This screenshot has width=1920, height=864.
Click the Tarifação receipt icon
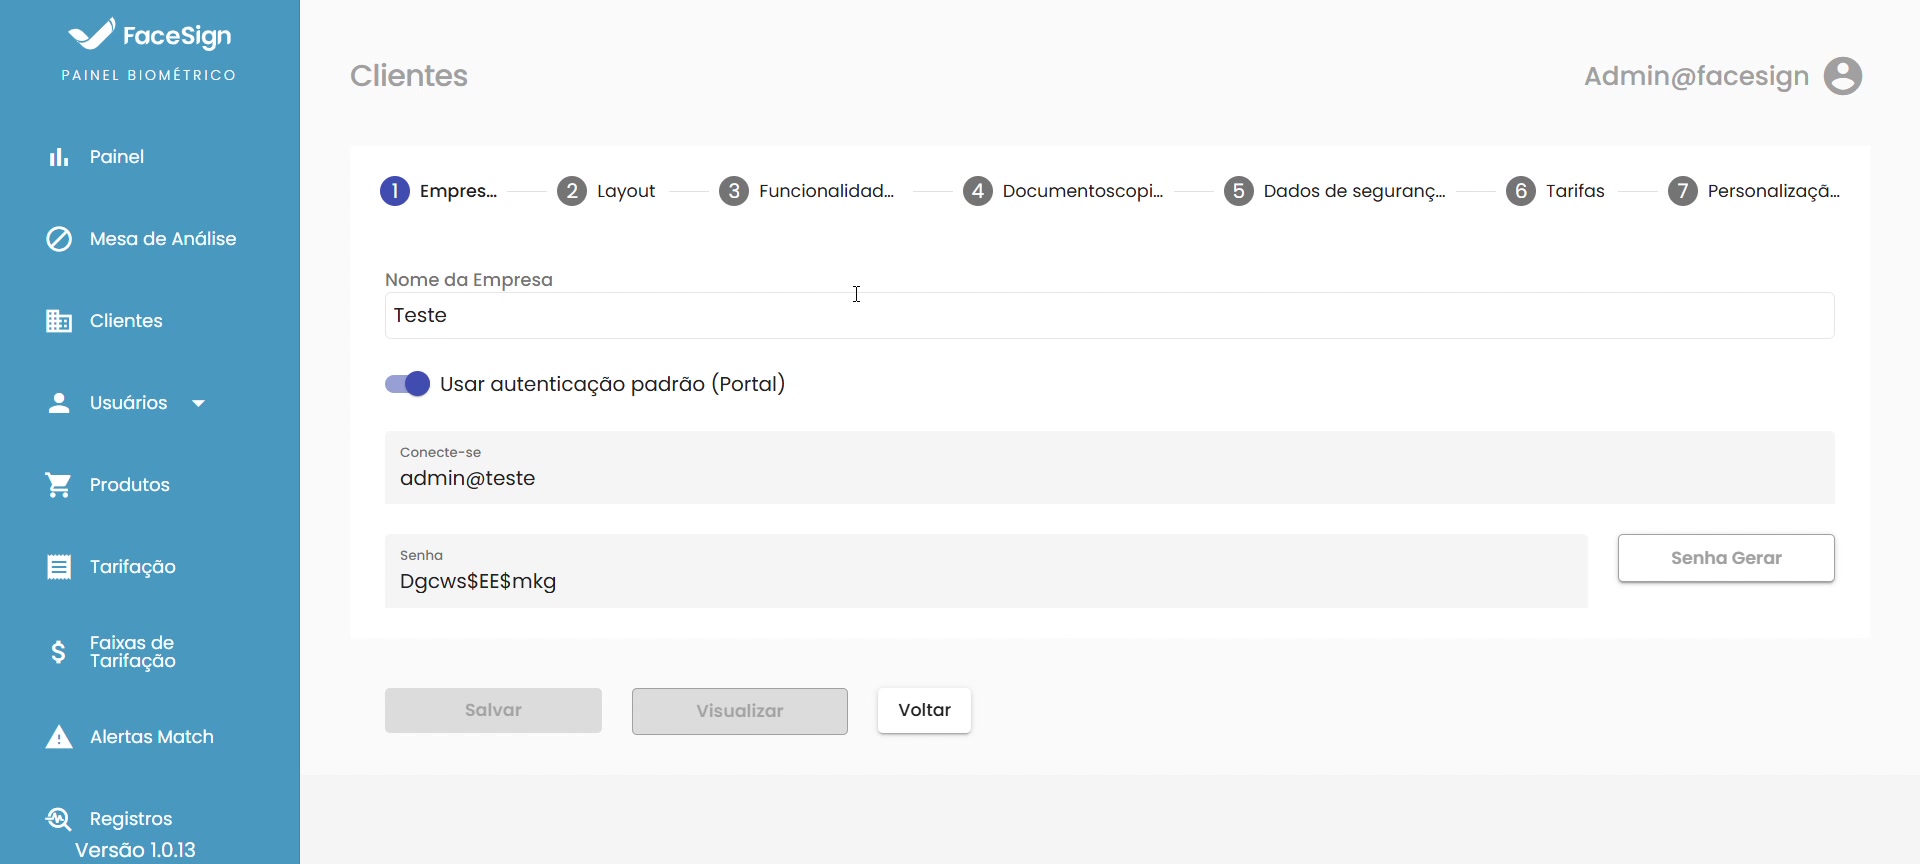59,567
